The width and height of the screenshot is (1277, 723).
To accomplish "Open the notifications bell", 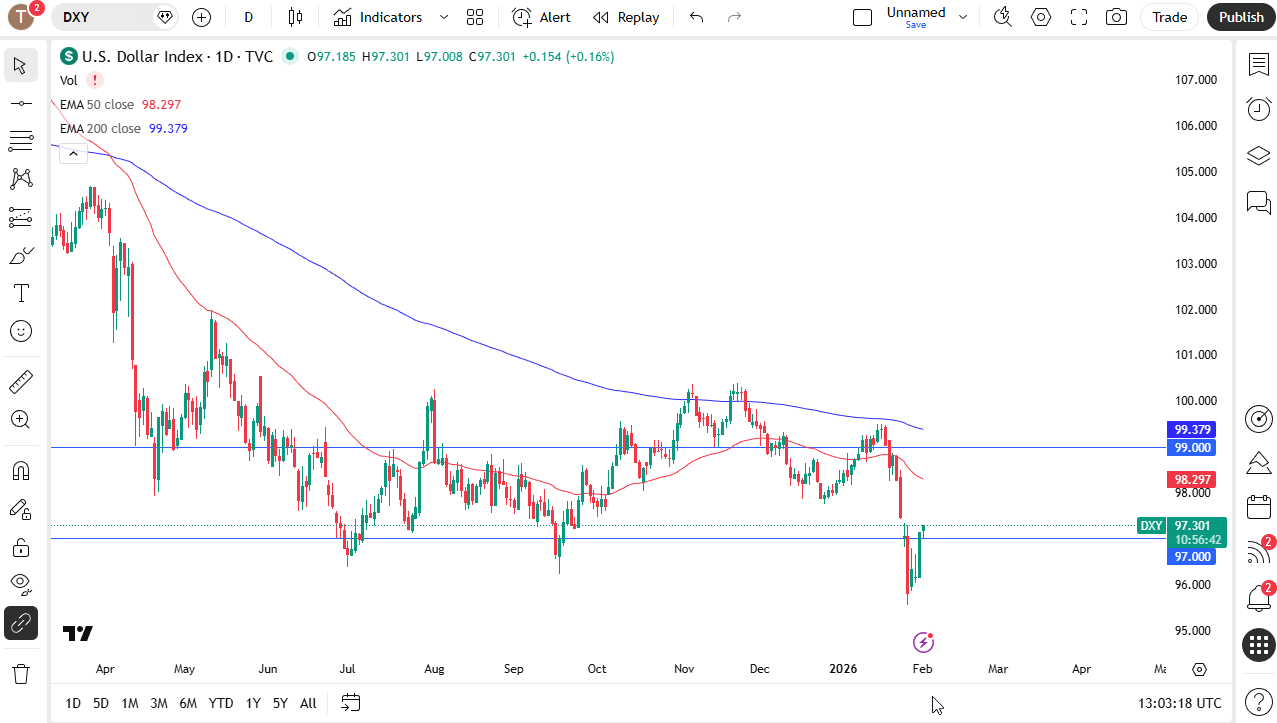I will 1258,598.
